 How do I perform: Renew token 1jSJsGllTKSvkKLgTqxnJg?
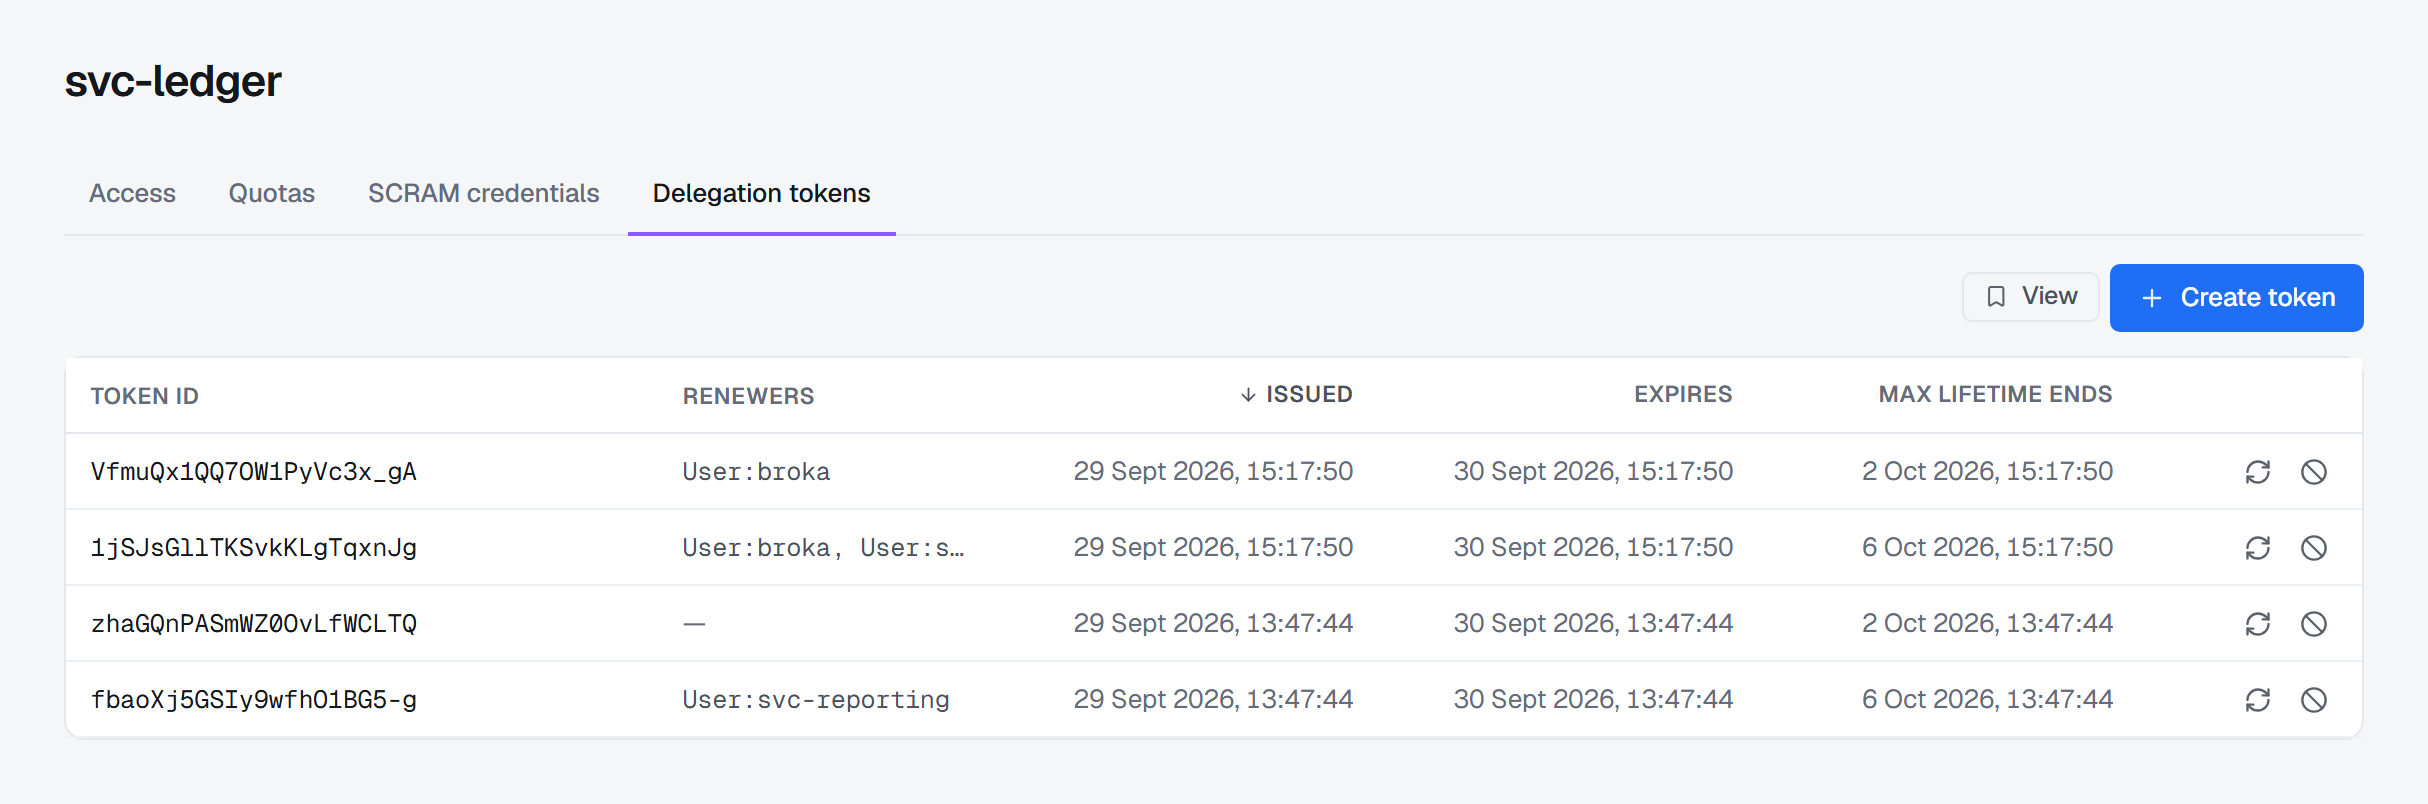(x=2258, y=548)
